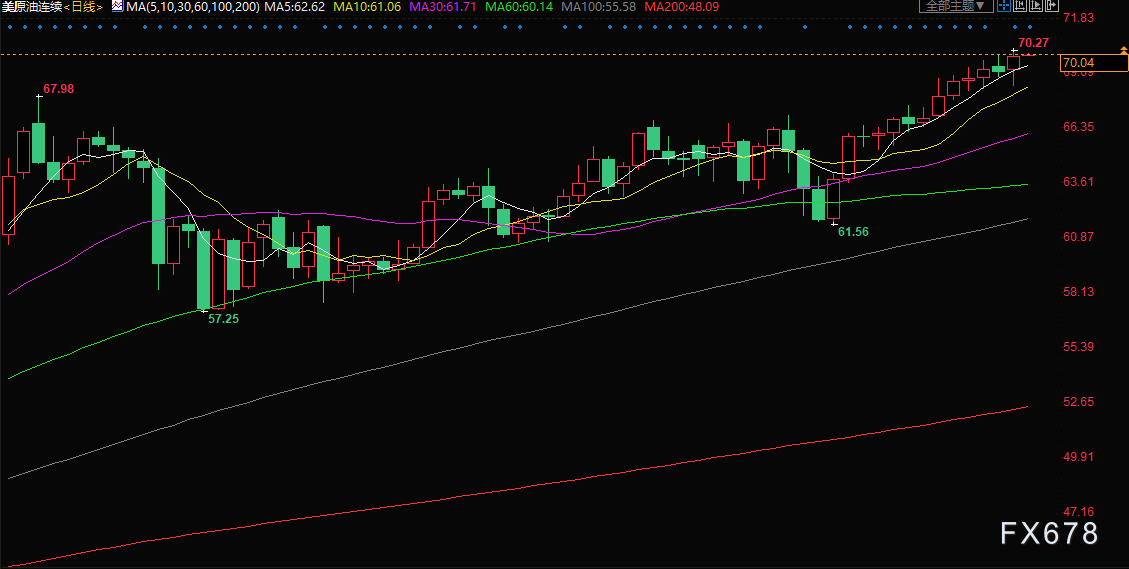Click the MA indicator chart icon
1129x569 pixels.
tap(117, 7)
